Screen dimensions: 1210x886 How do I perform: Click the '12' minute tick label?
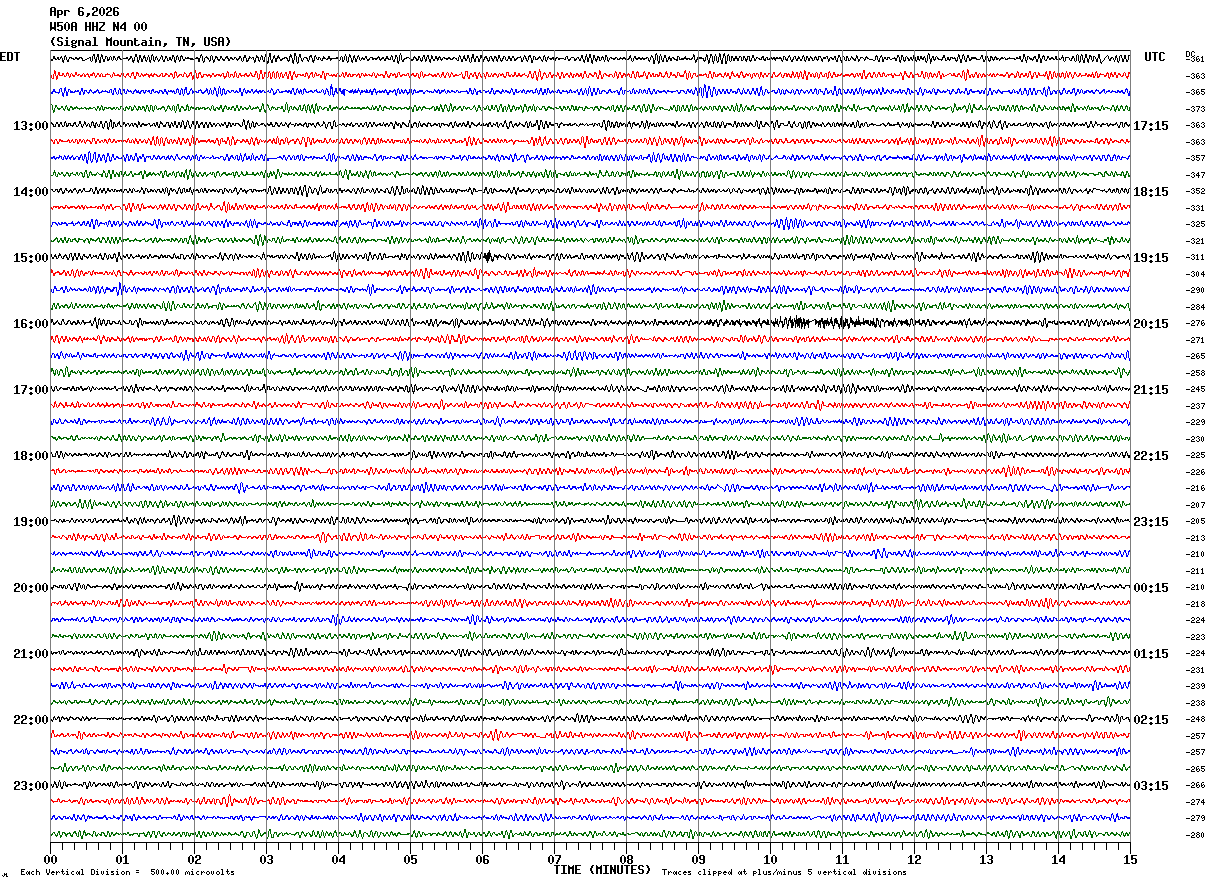[x=914, y=859]
